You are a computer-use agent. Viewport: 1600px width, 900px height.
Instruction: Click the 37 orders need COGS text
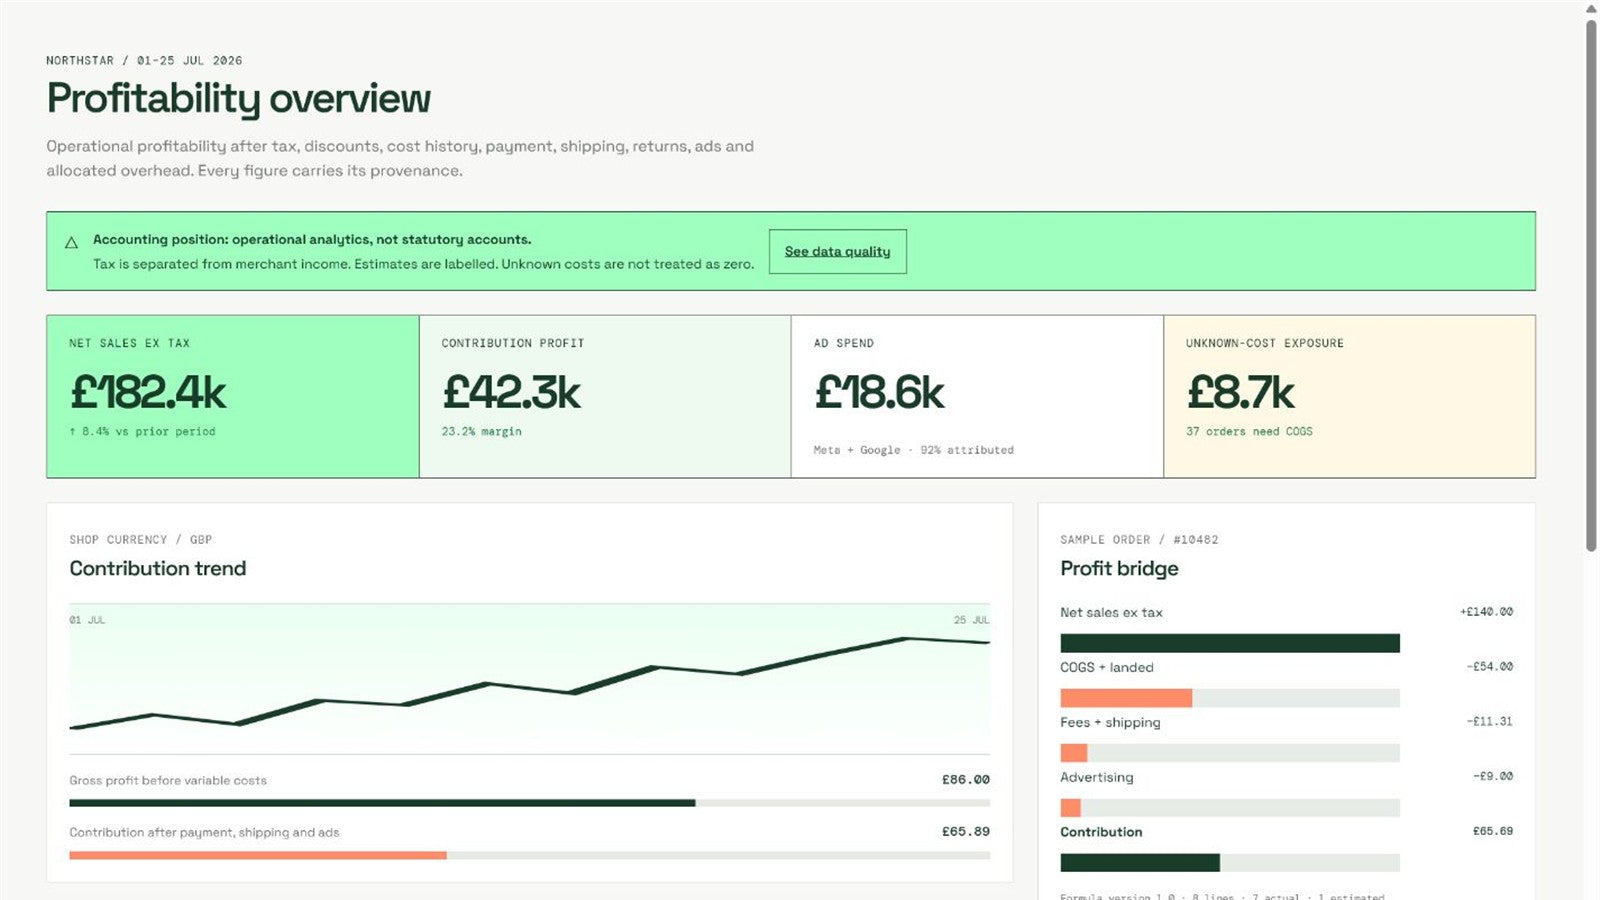[x=1249, y=431]
